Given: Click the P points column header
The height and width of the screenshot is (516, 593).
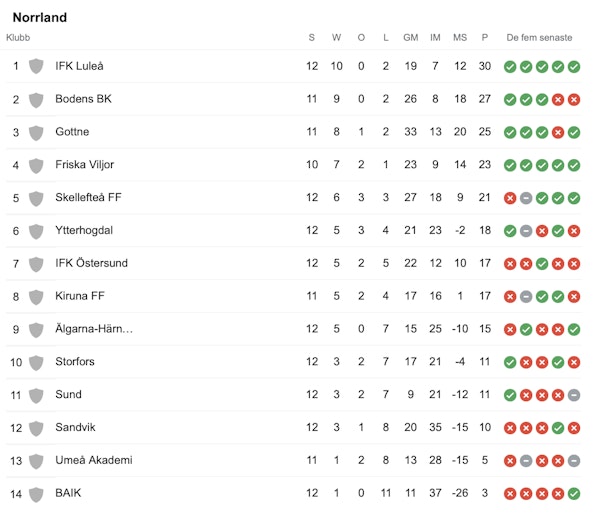Looking at the screenshot, I should coord(484,37).
